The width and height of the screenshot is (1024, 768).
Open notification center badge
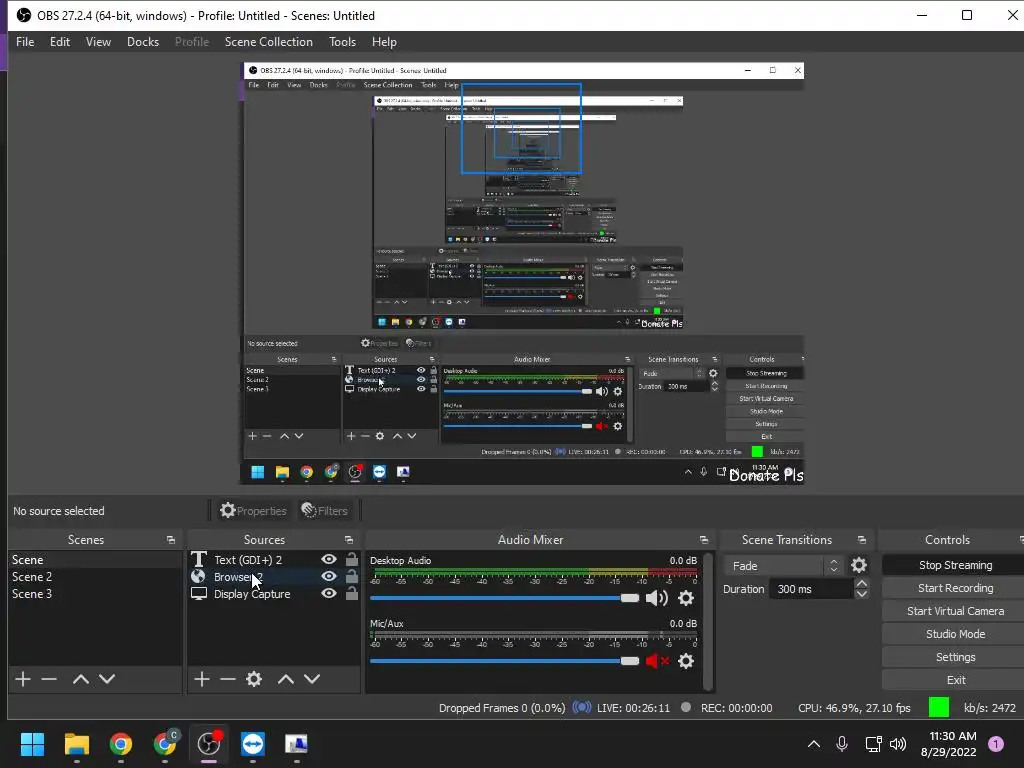[996, 743]
